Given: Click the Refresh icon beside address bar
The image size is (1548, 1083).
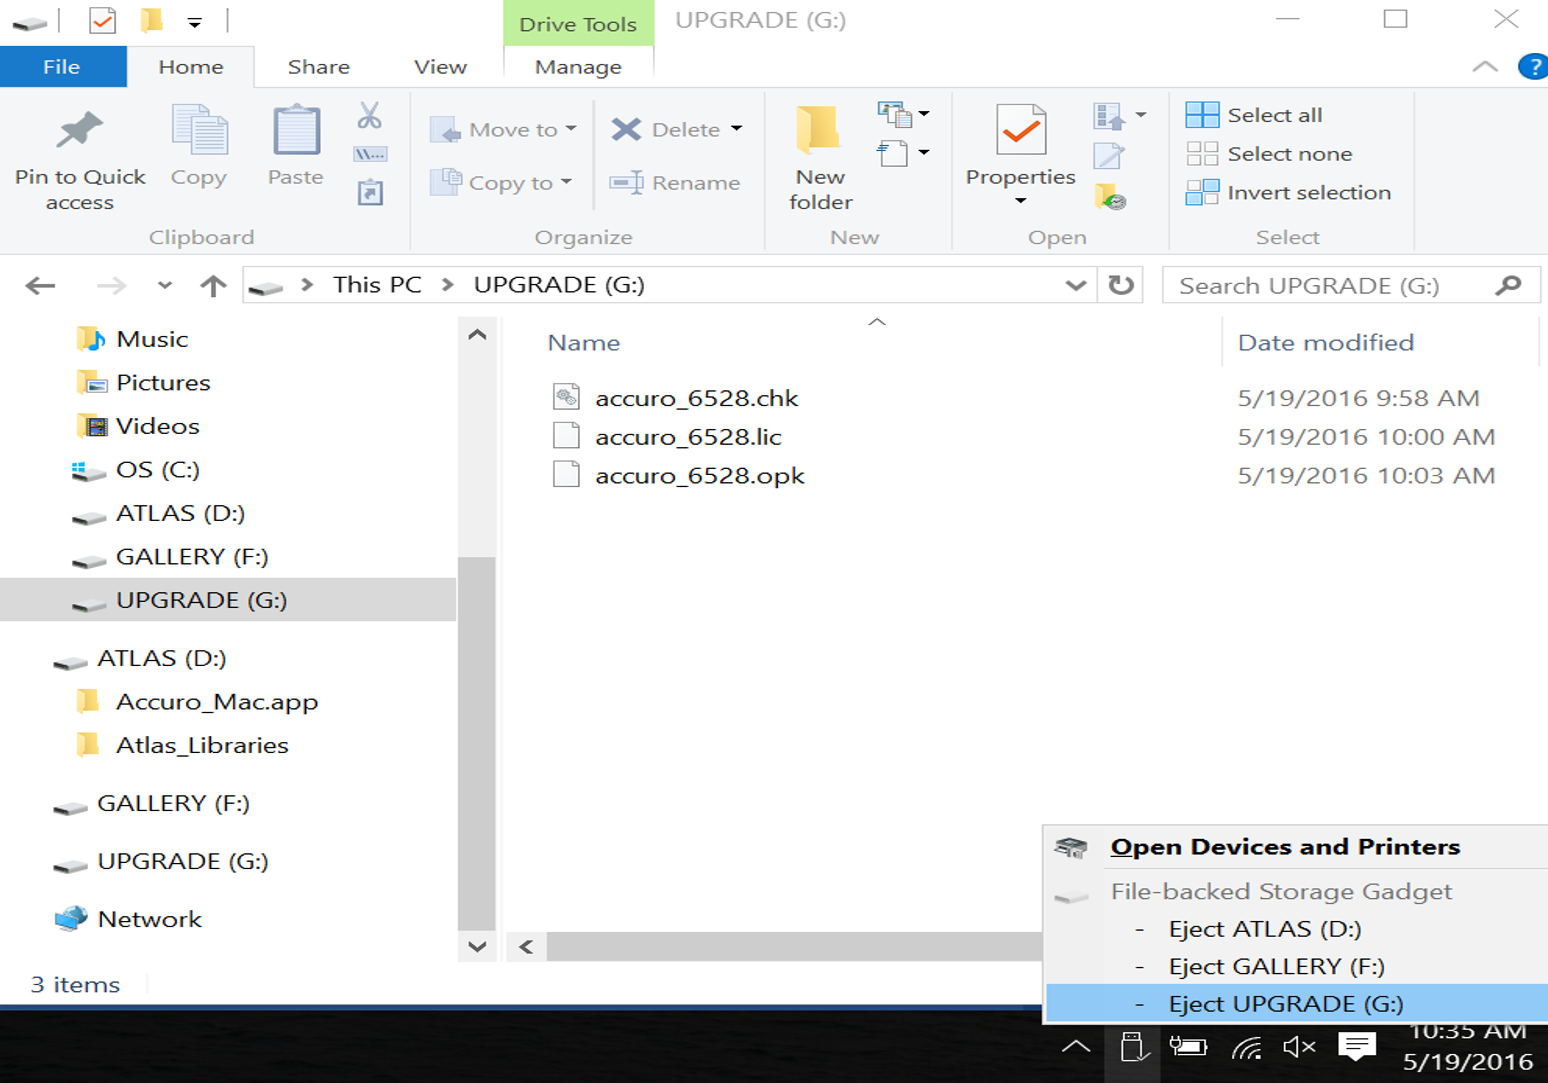Looking at the screenshot, I should 1121,285.
